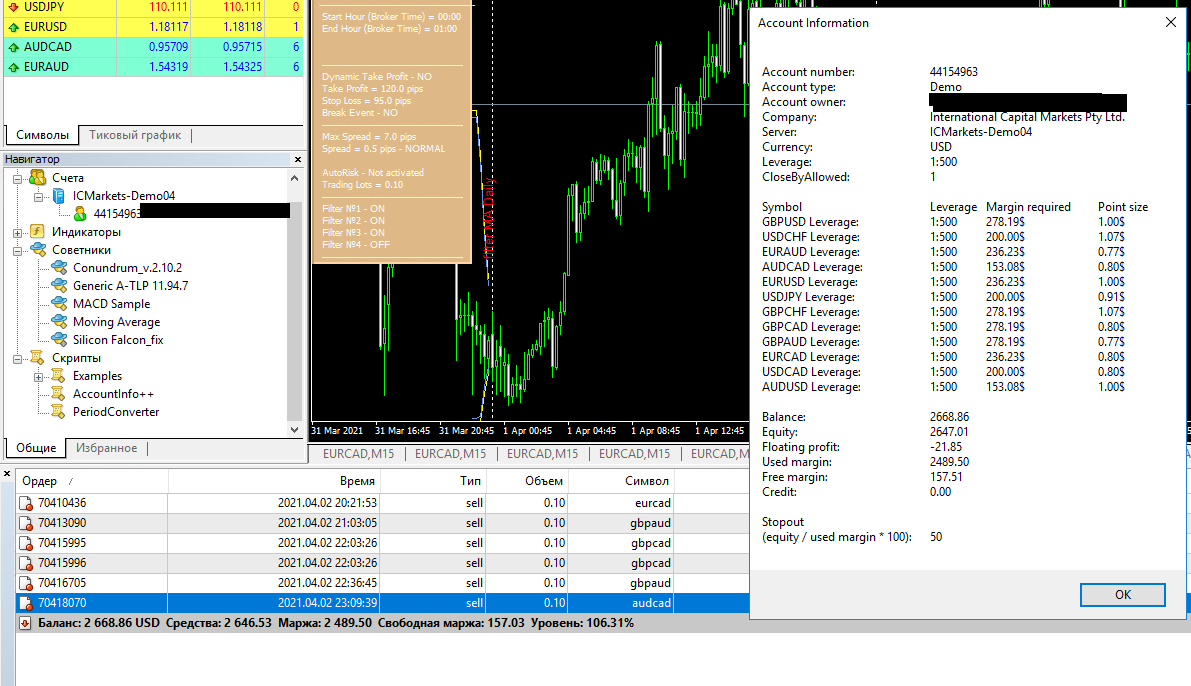
Task: Click the EURAUD up-arrow icon in Market Watch
Action: click(x=13, y=67)
